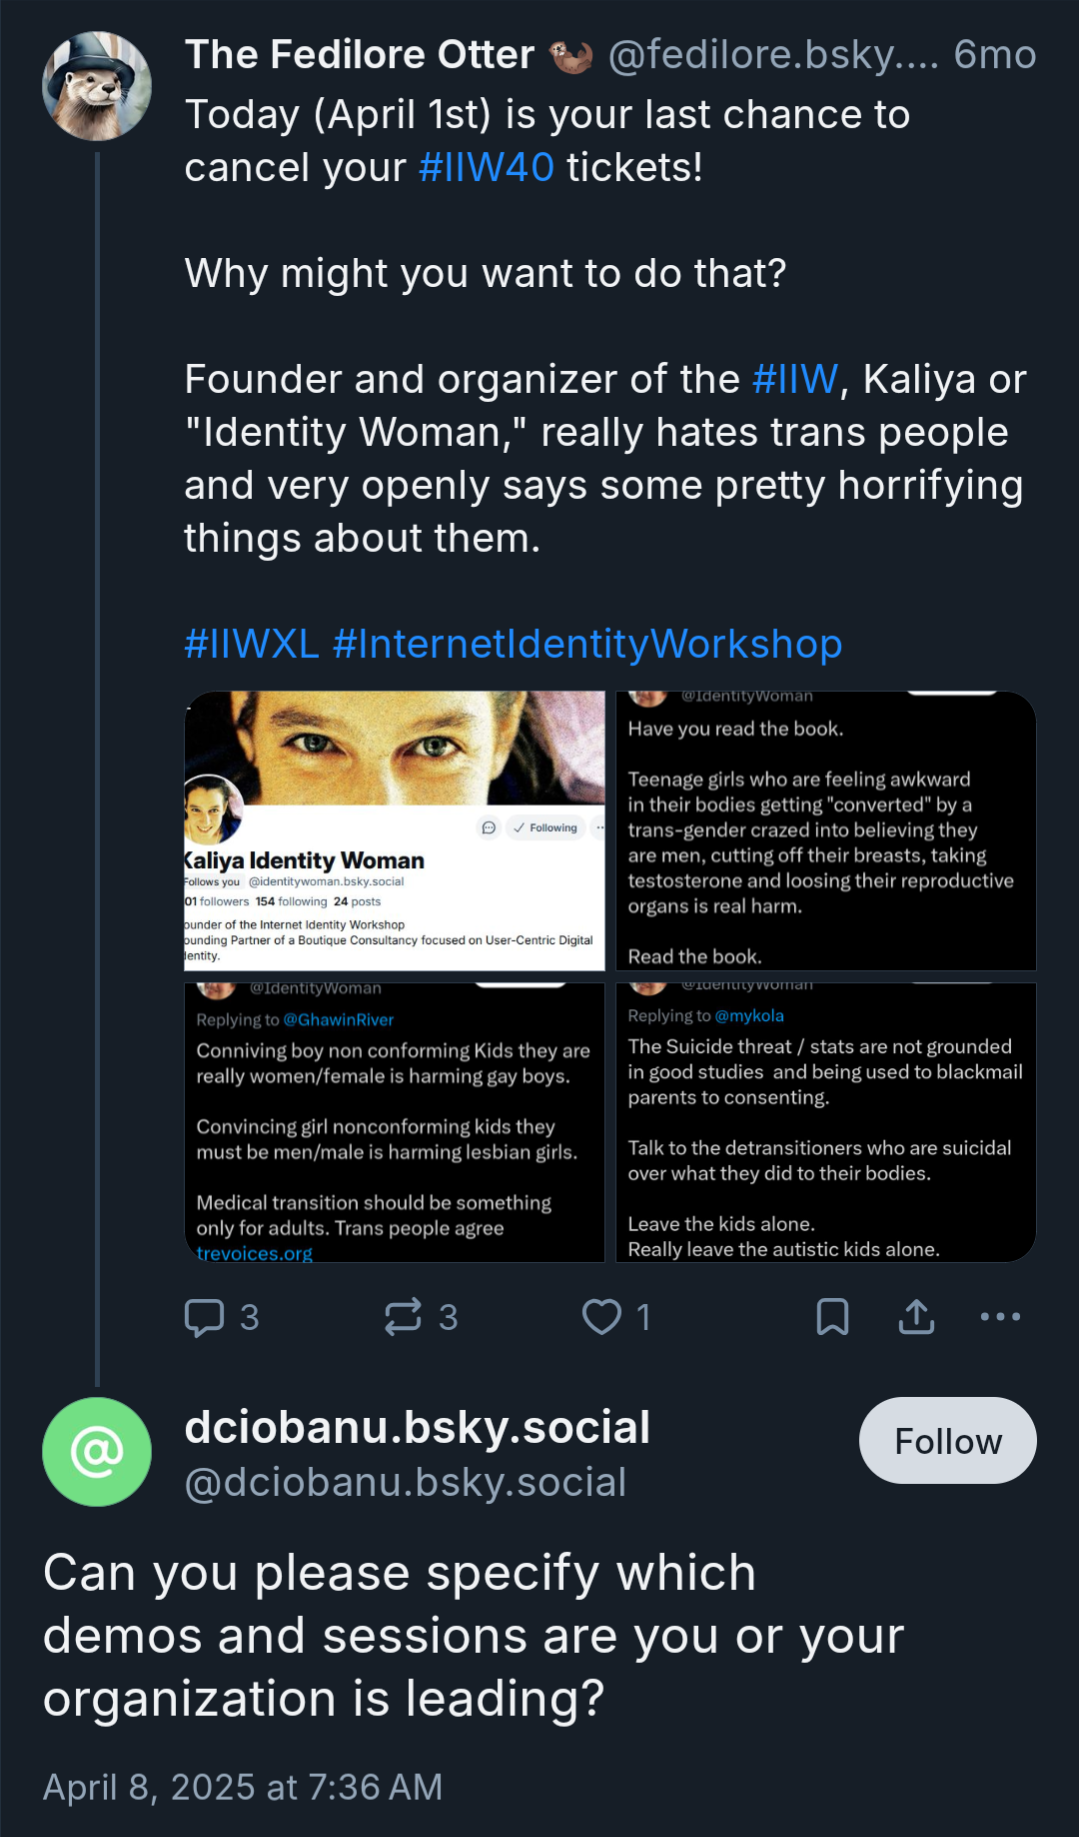Repost using the repost arrows icon

(x=404, y=1317)
